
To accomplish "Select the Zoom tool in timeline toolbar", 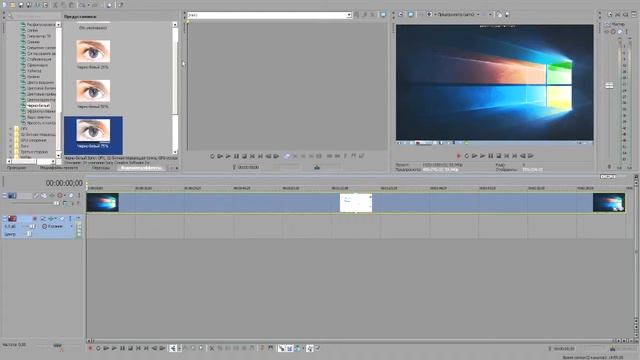I will pyautogui.click(x=201, y=348).
